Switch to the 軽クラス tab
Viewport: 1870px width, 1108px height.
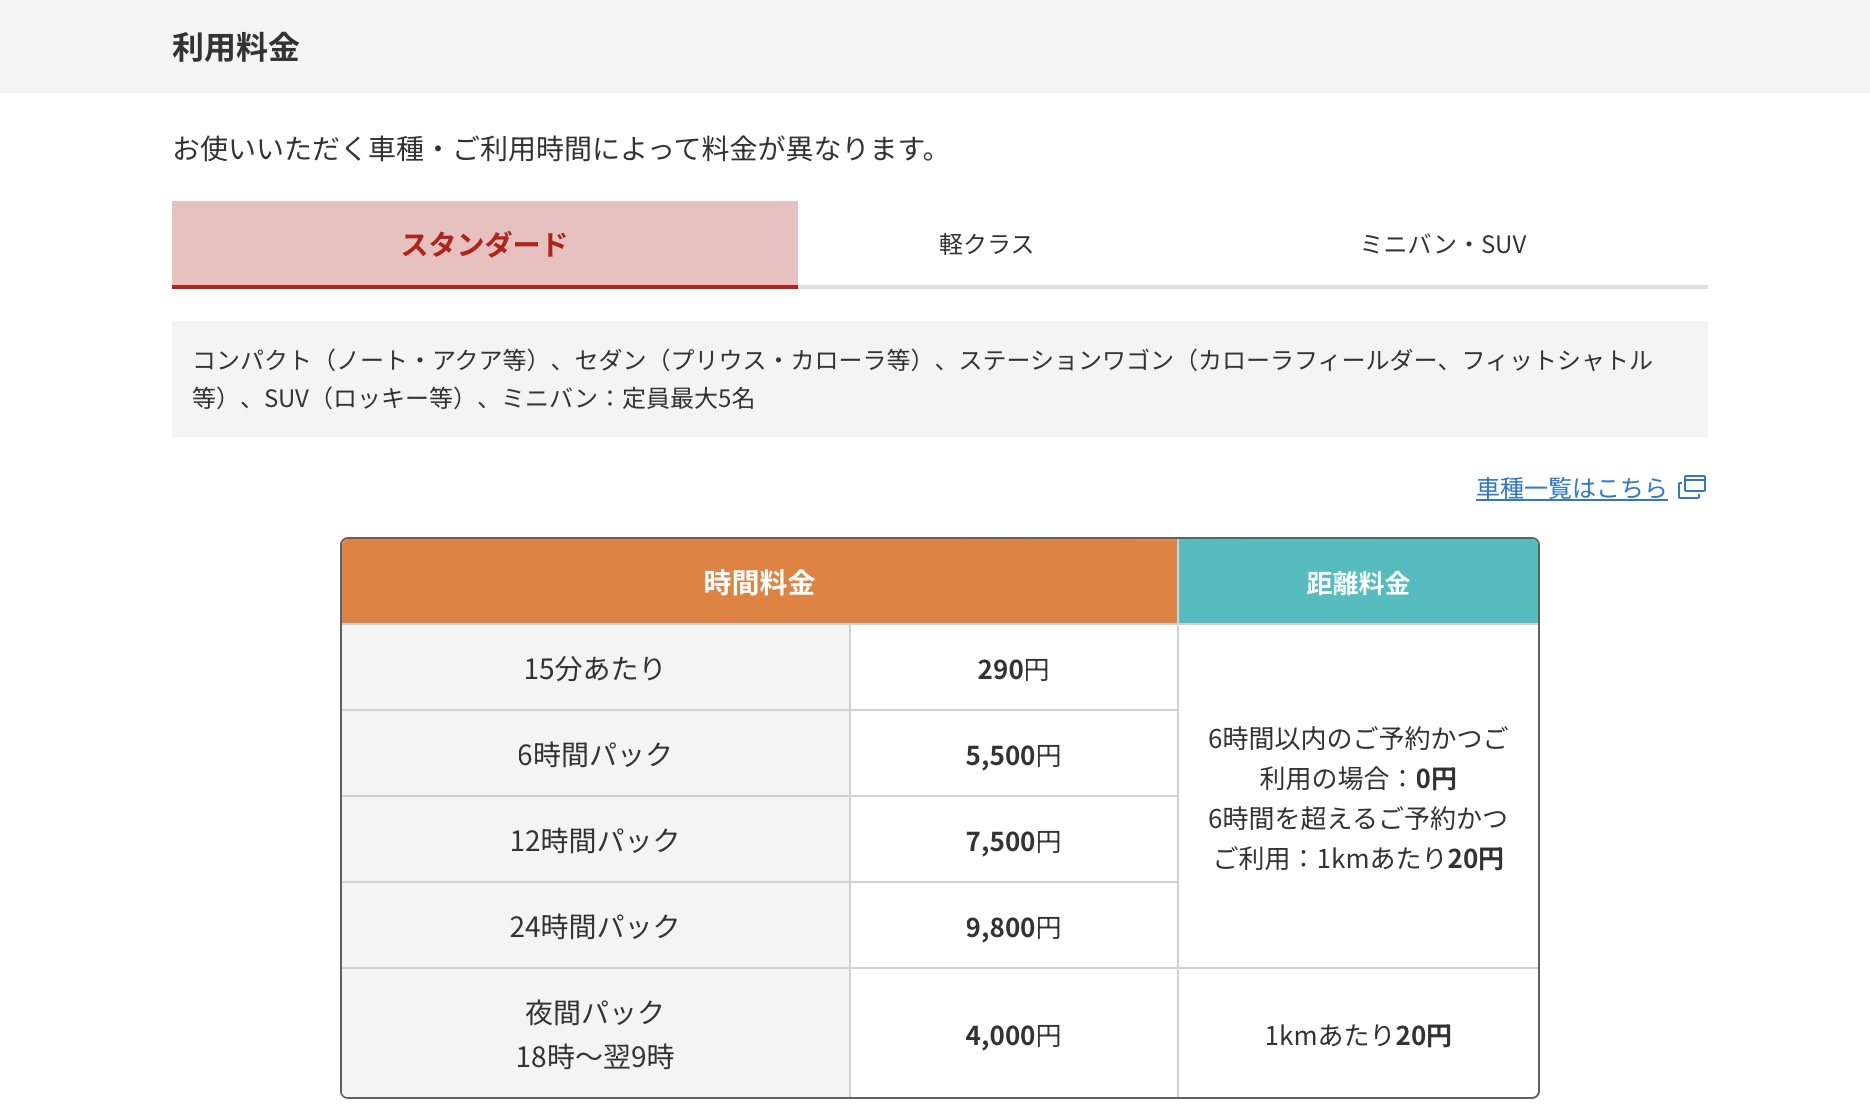(x=985, y=245)
